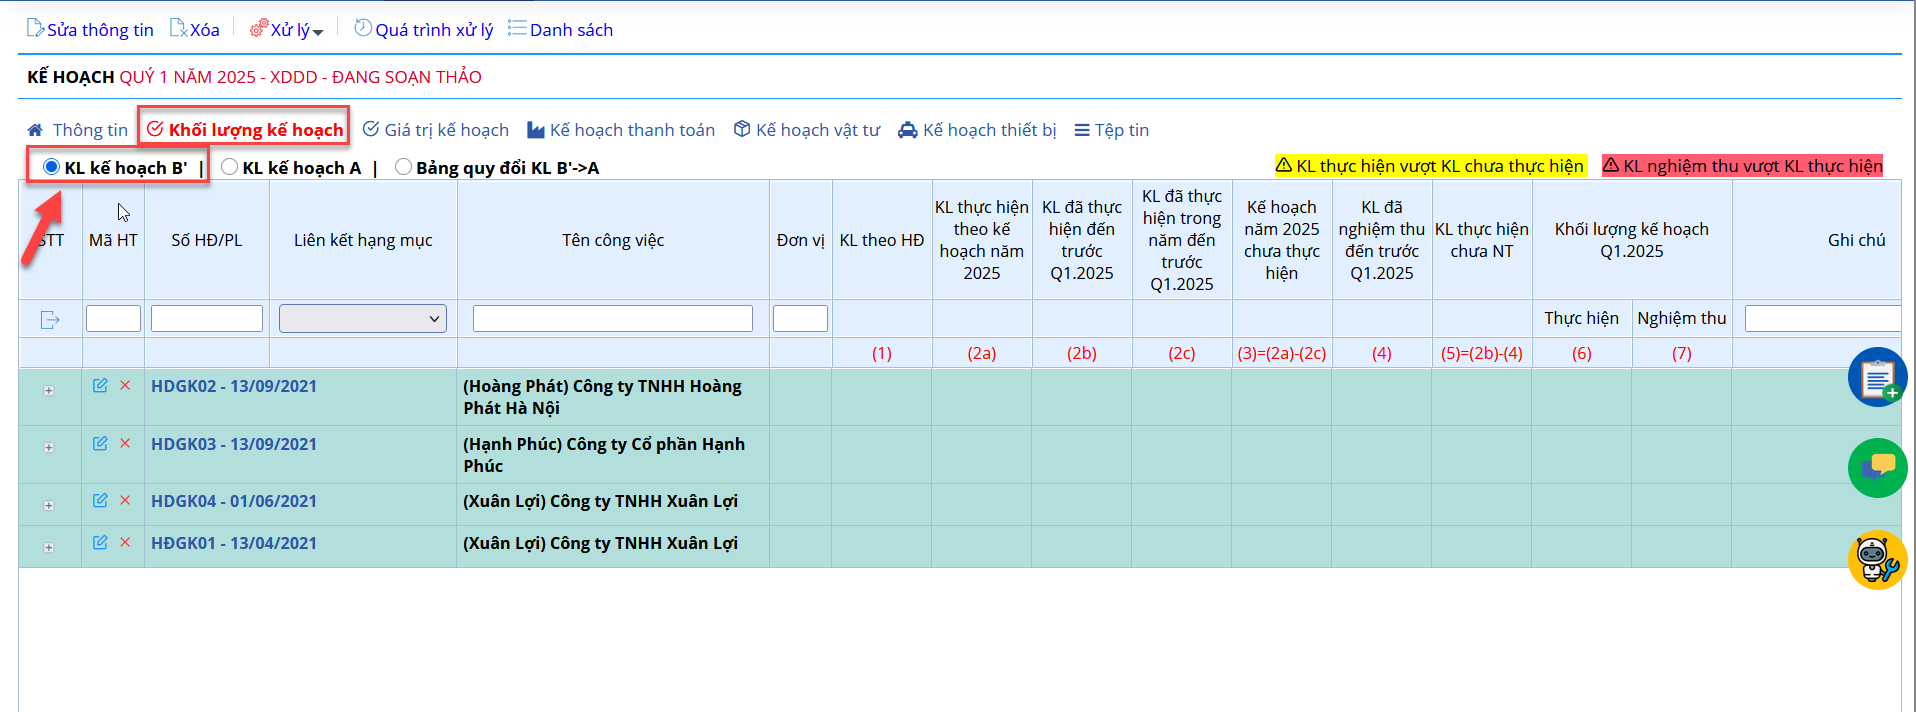Click the red delete X for HDGK03 row
Image resolution: width=1916 pixels, height=712 pixels.
(x=125, y=443)
